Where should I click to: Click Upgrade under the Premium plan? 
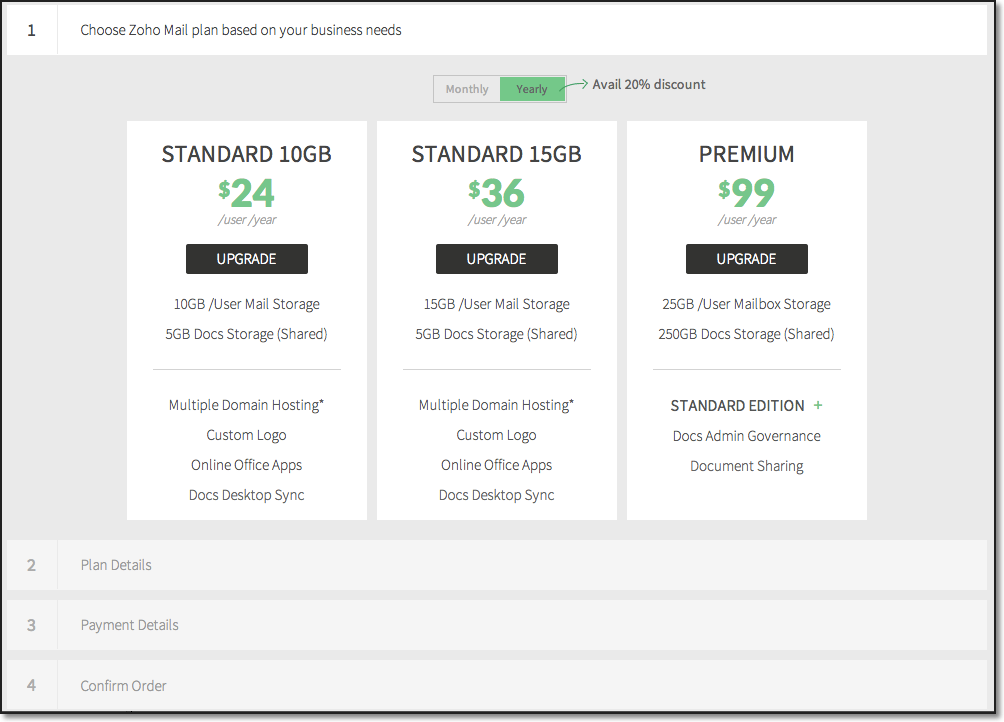pyautogui.click(x=746, y=258)
